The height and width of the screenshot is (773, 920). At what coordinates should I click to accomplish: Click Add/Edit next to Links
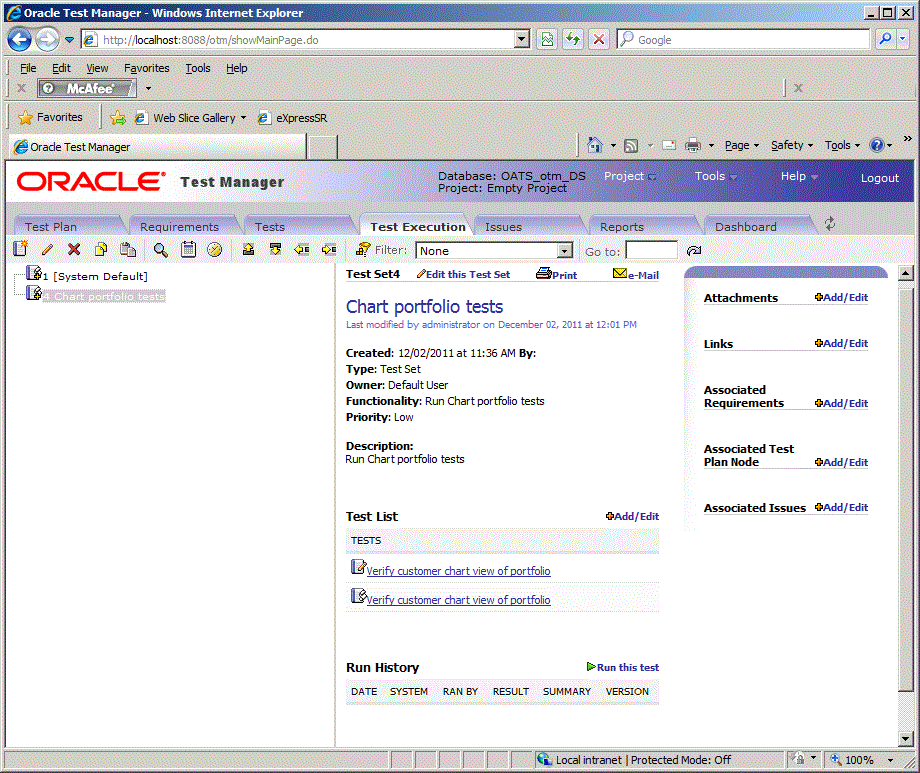(x=841, y=343)
